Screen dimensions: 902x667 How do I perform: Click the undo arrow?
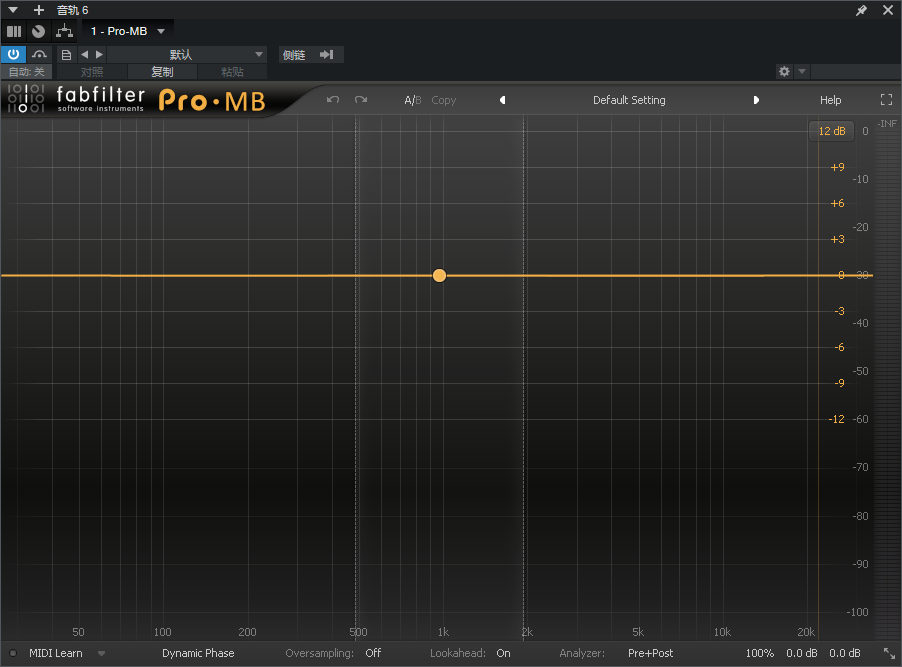[x=332, y=100]
